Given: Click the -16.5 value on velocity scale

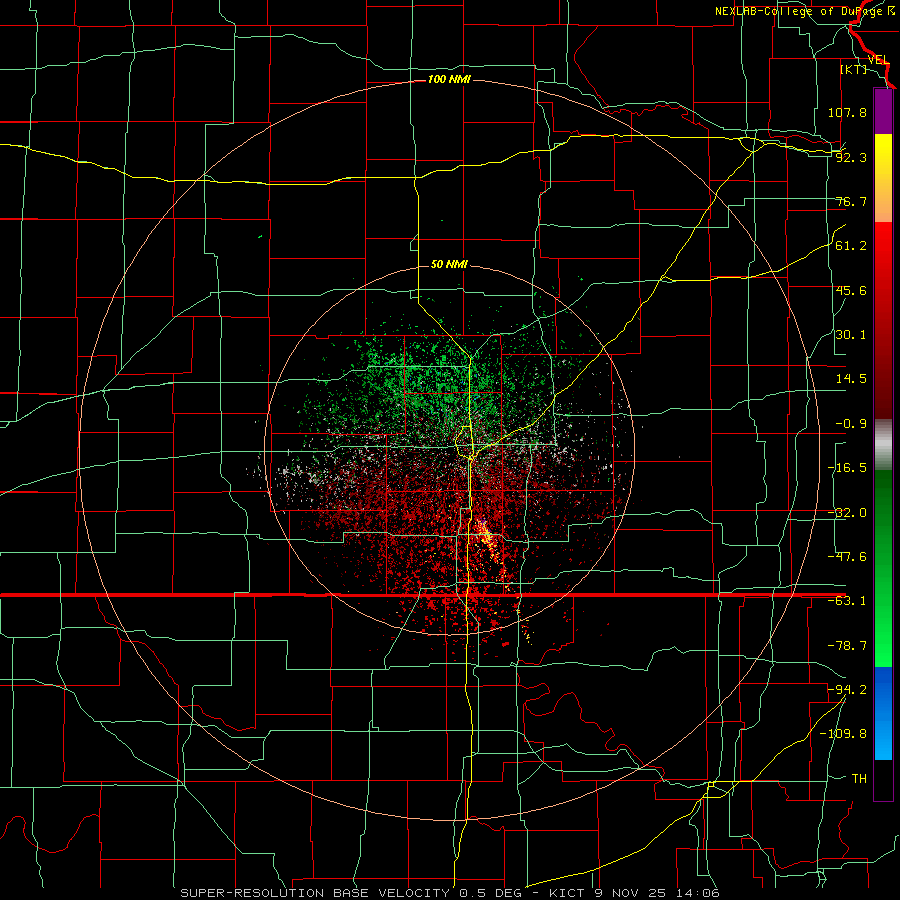Looking at the screenshot, I should pyautogui.click(x=847, y=468).
